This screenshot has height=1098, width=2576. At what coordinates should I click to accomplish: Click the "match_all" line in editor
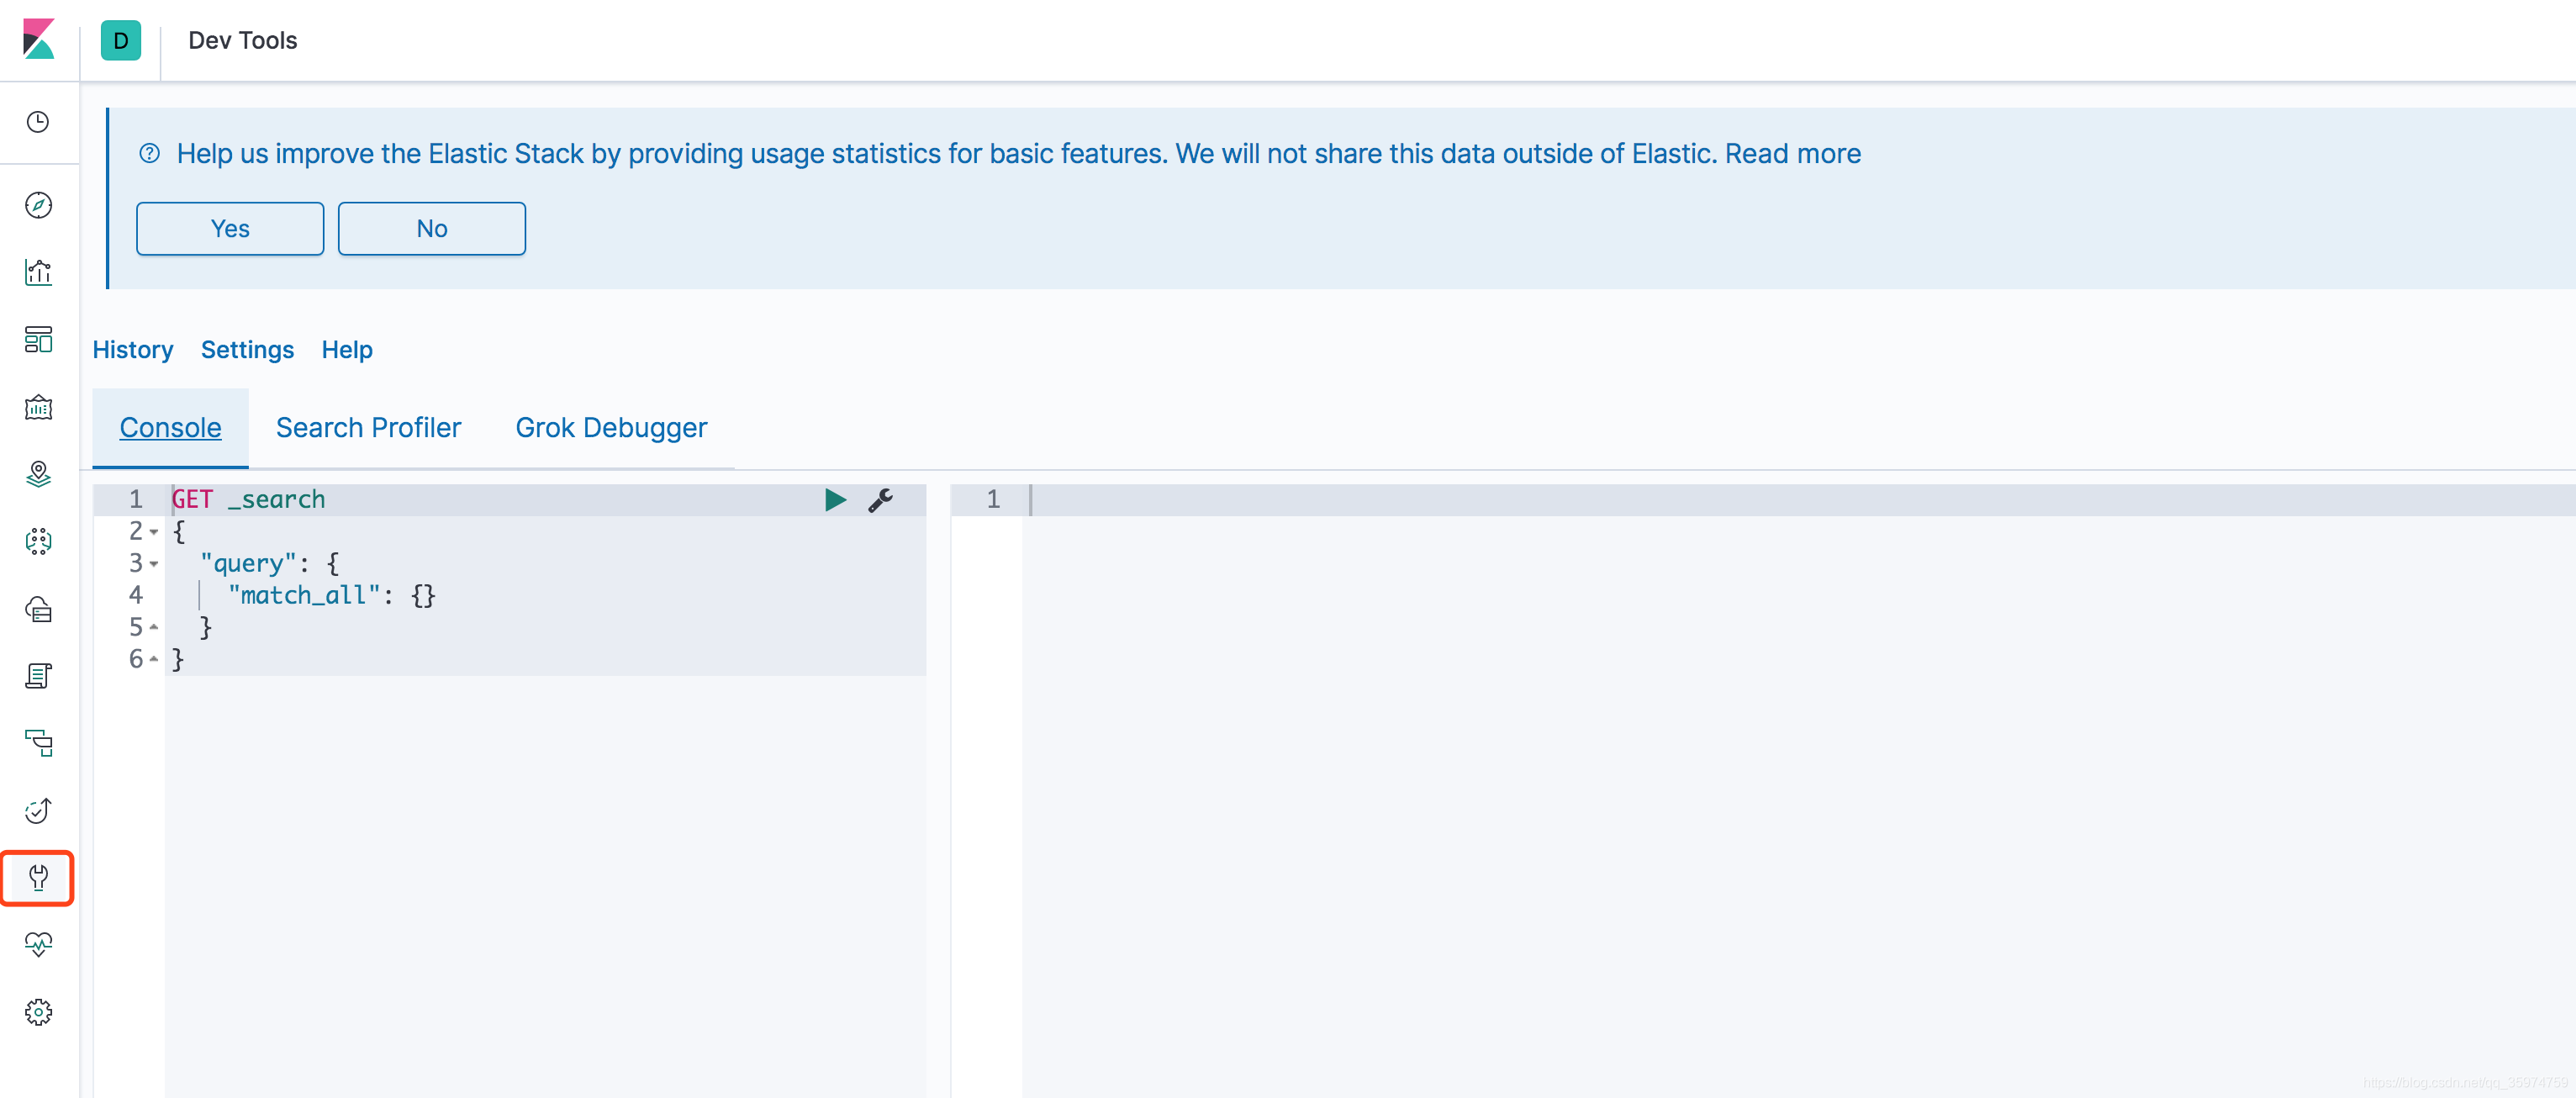coord(332,596)
